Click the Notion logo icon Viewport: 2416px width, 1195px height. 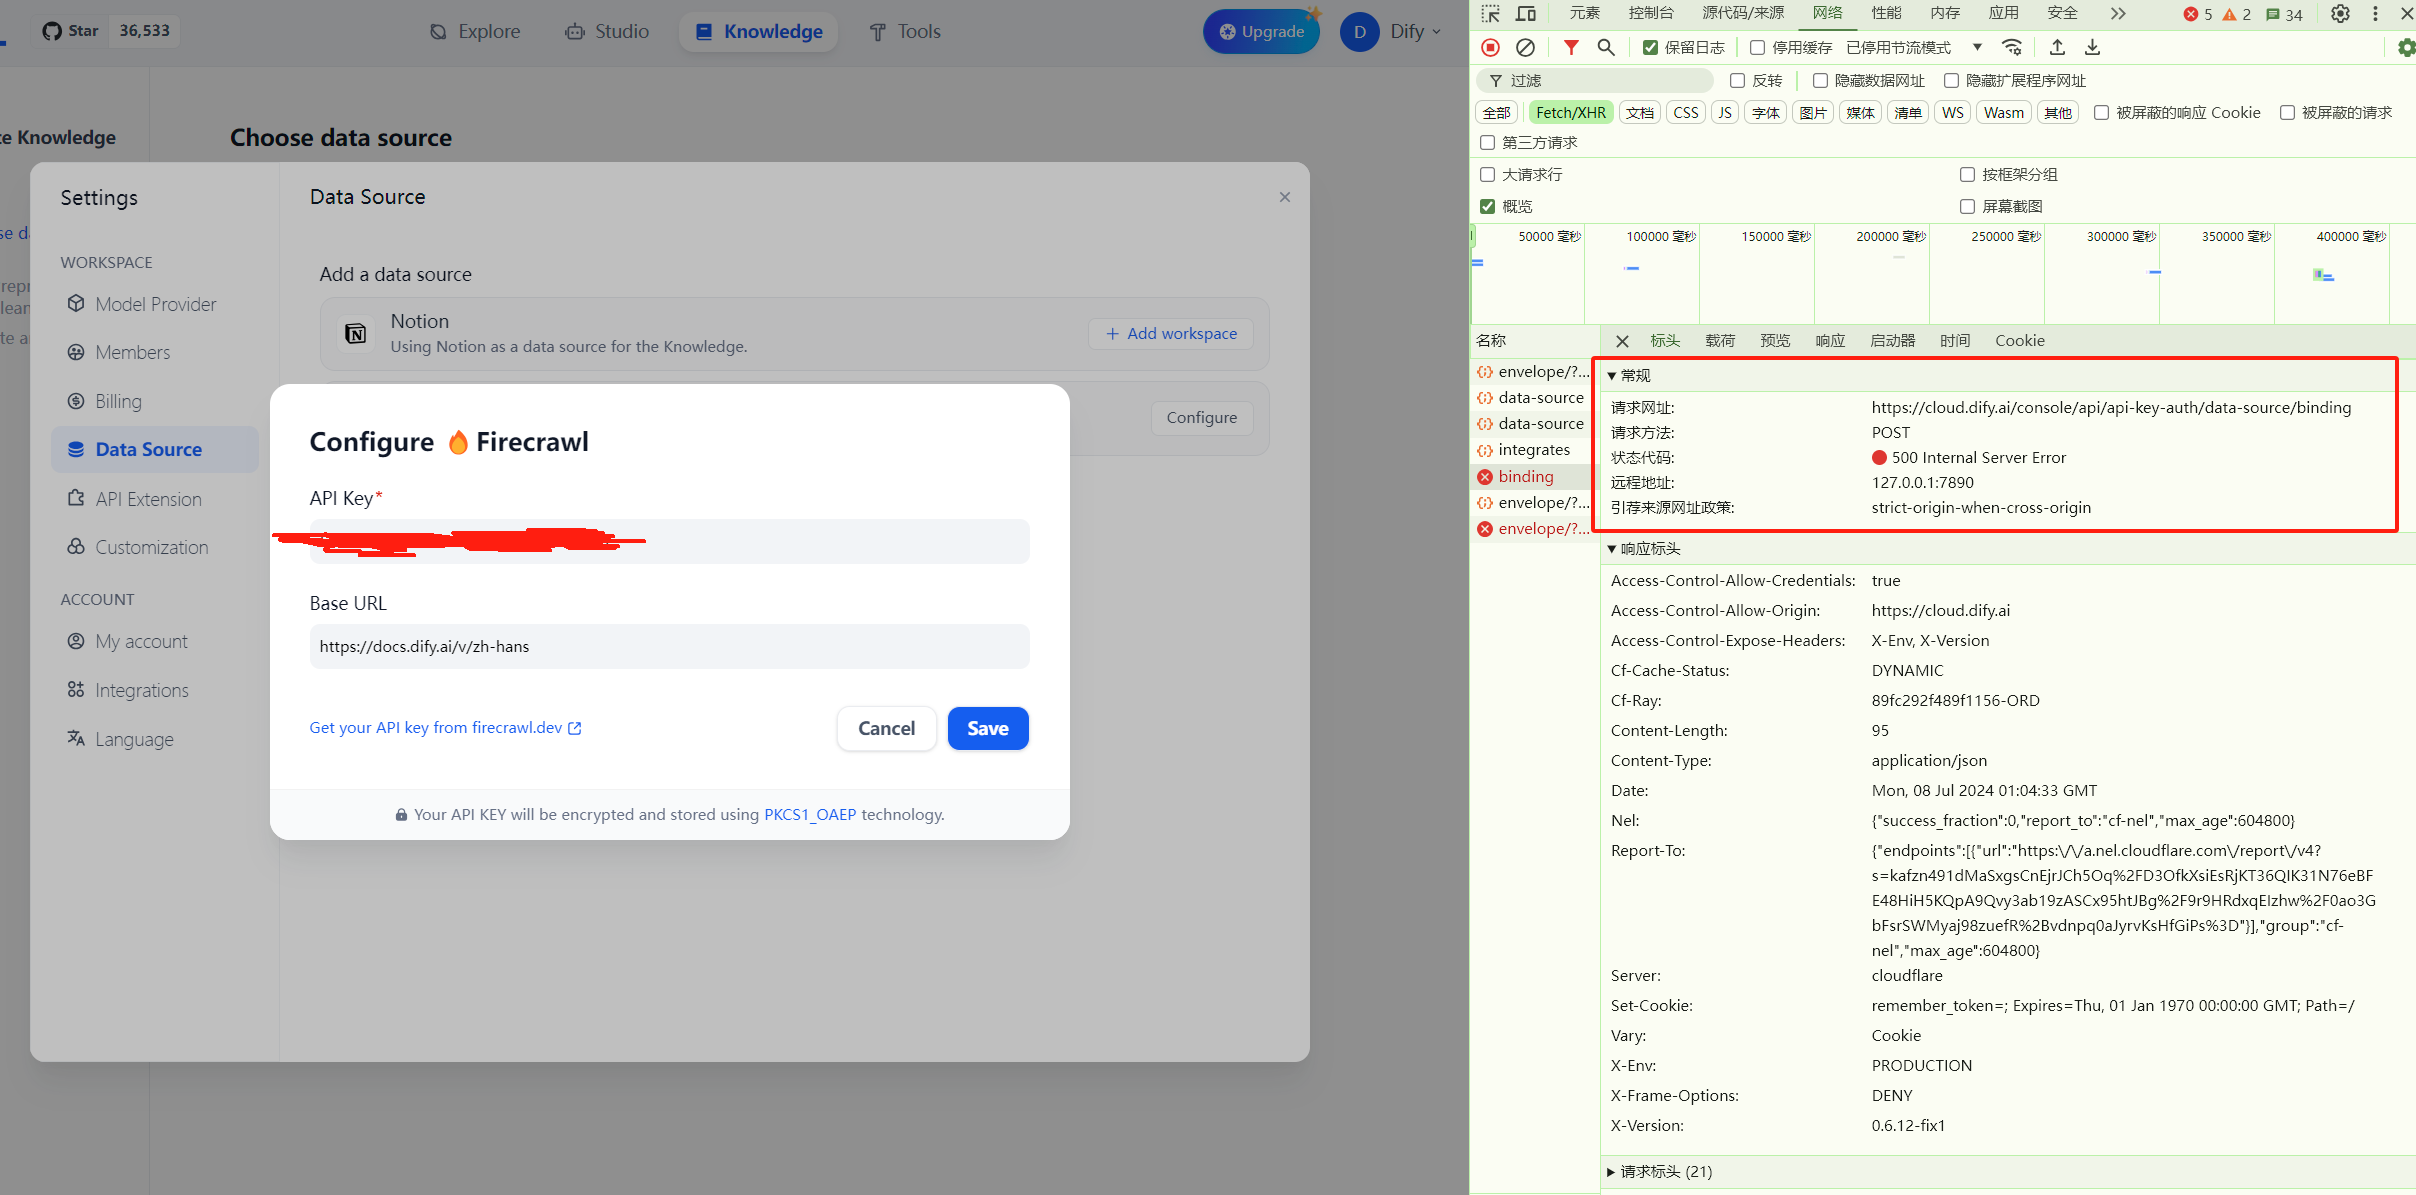pos(355,333)
